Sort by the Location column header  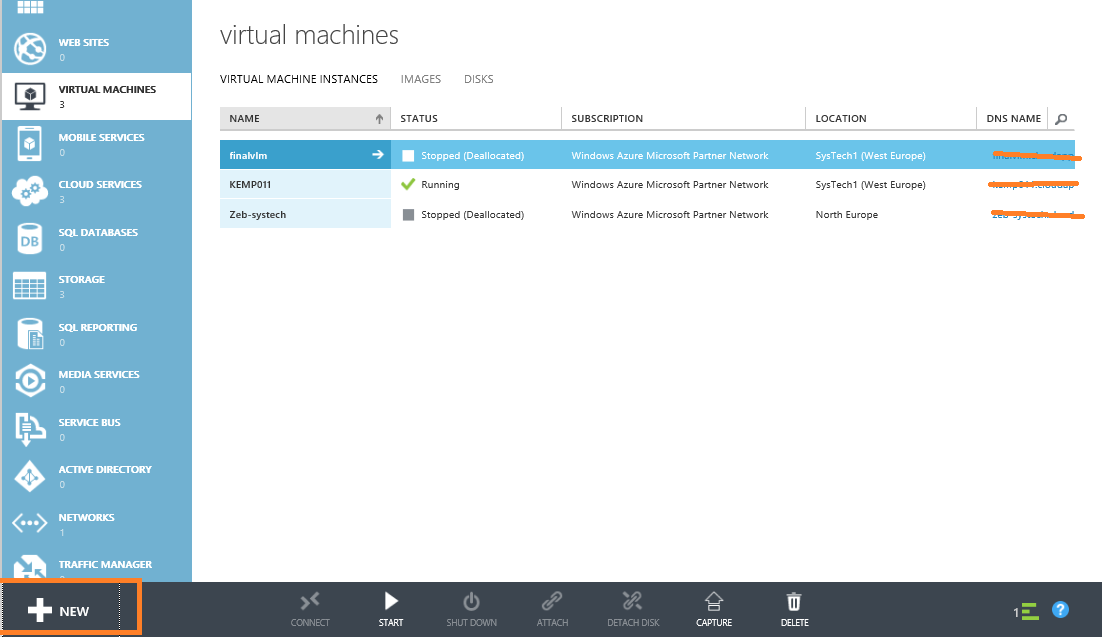click(890, 118)
